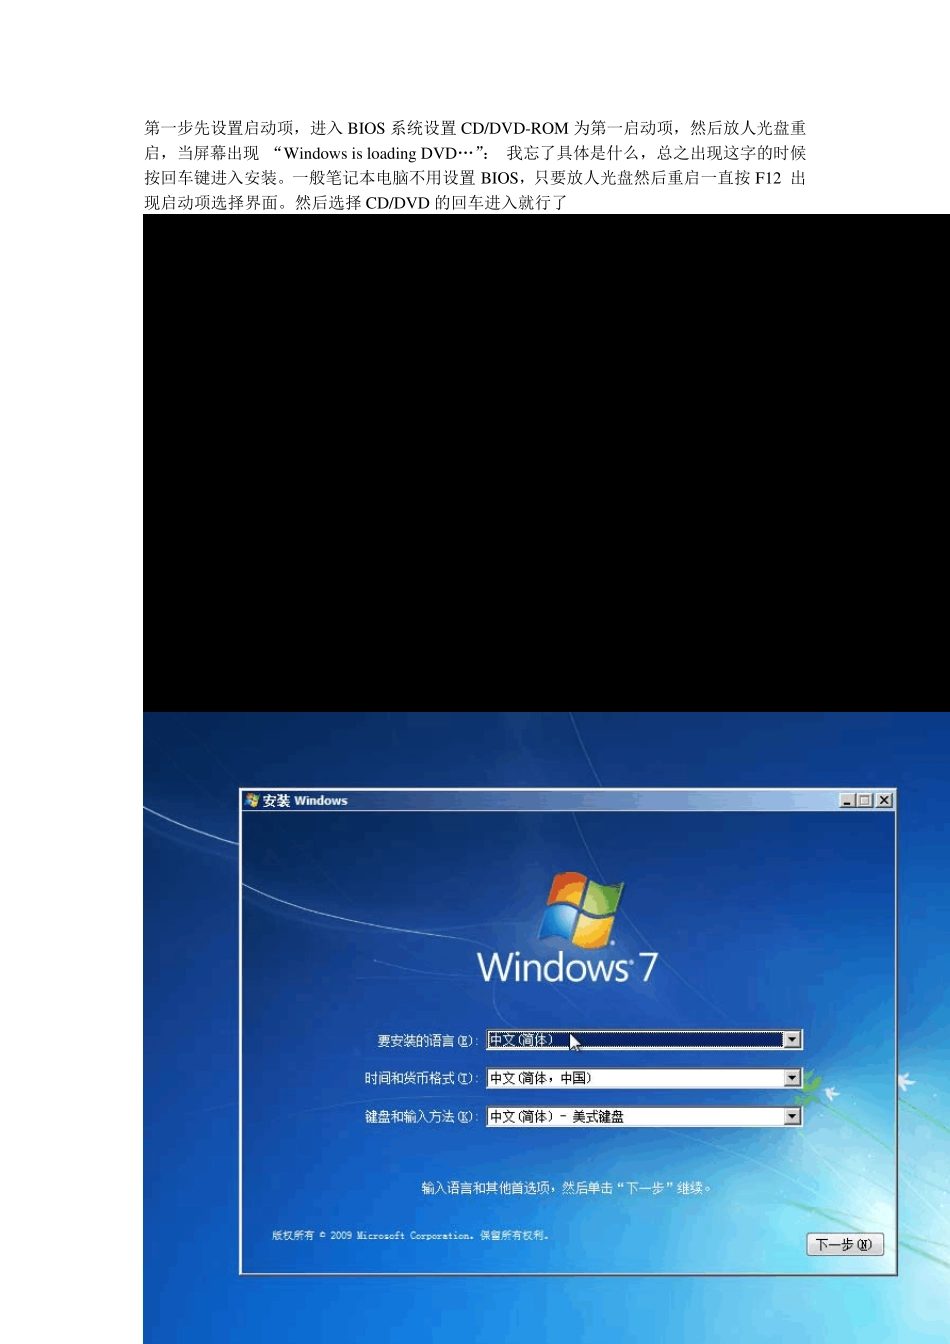Click the arrow of the 中文(简体) language combo
The image size is (950, 1344).
pyautogui.click(x=792, y=1040)
